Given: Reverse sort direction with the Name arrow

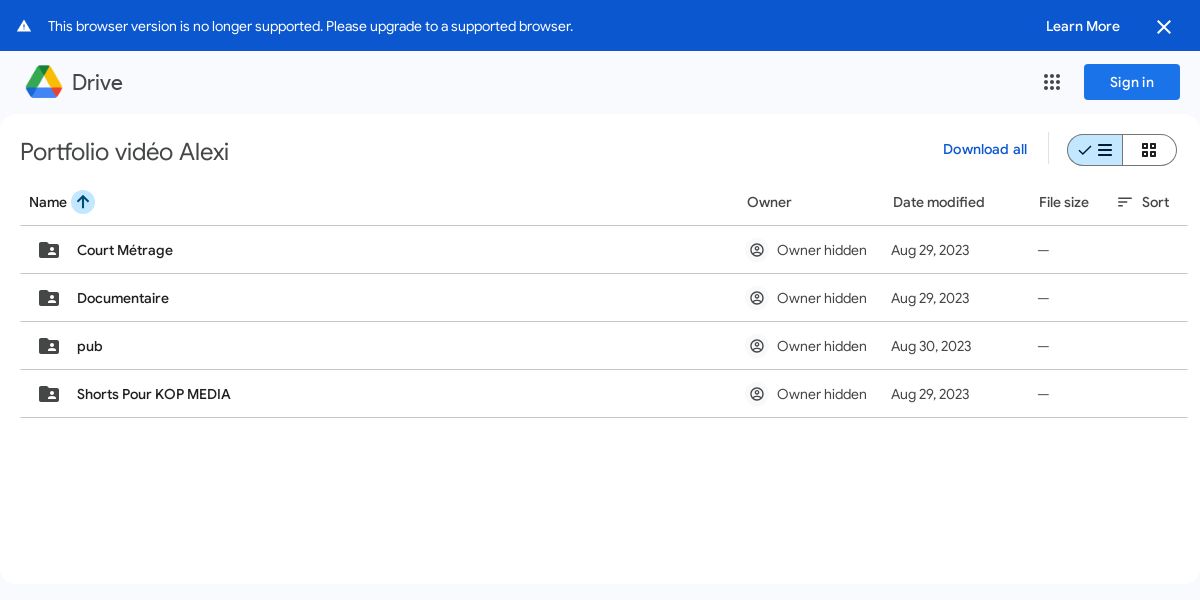Looking at the screenshot, I should tap(83, 202).
